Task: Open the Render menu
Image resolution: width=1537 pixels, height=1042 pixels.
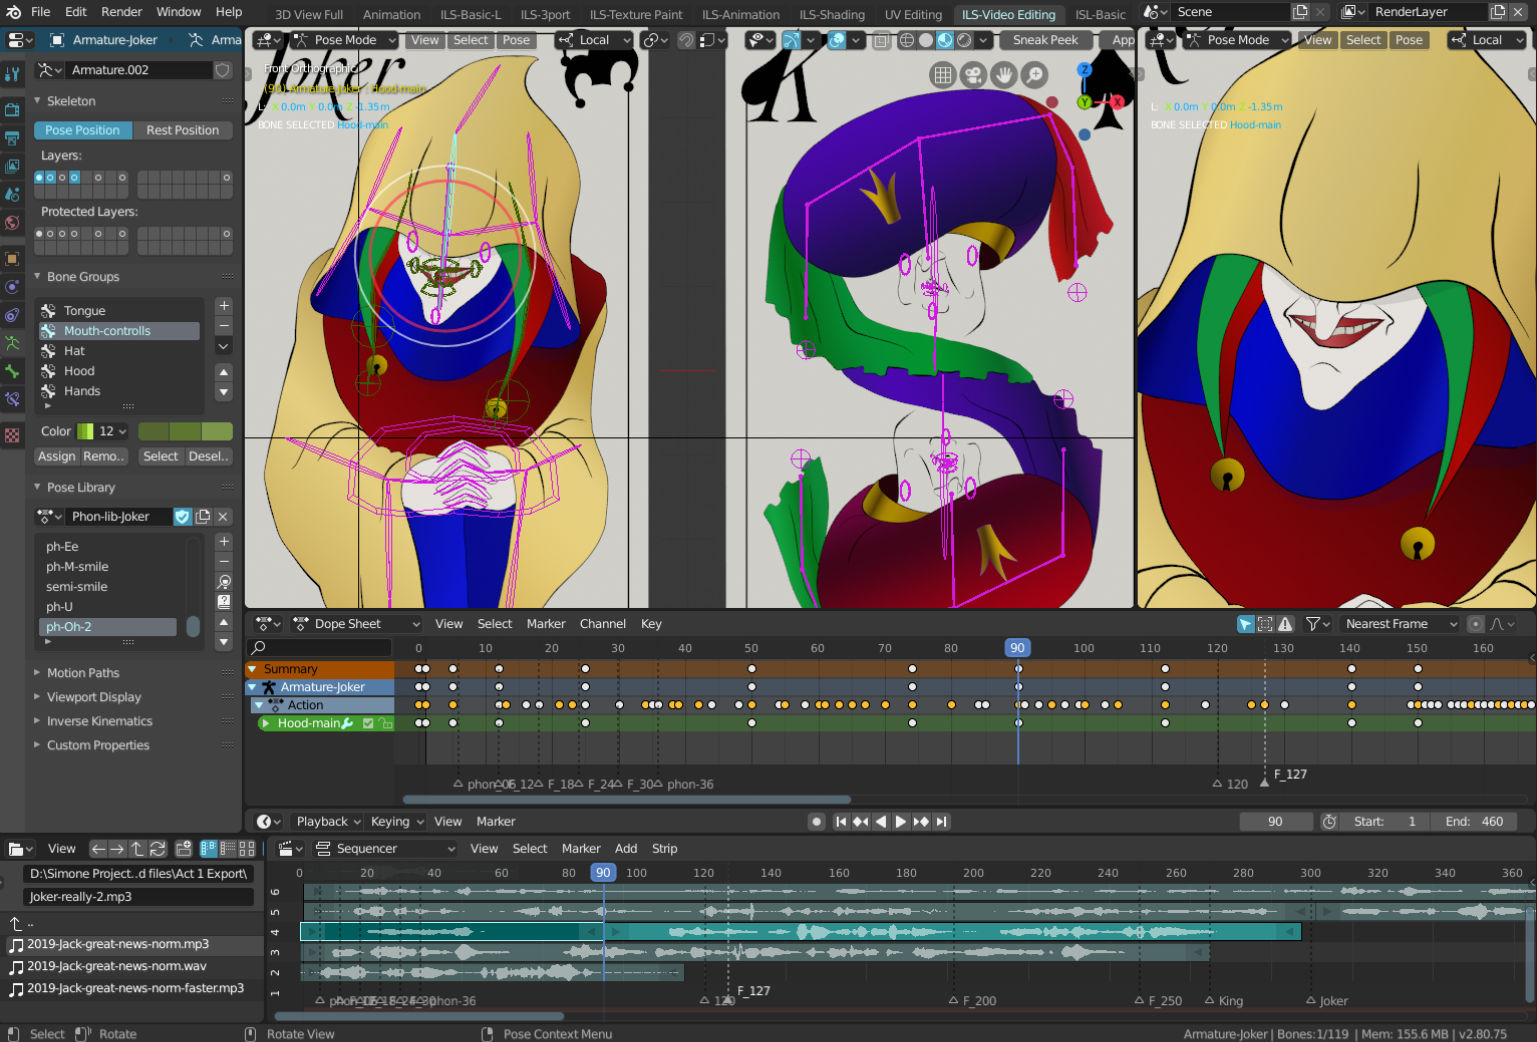Action: (121, 12)
